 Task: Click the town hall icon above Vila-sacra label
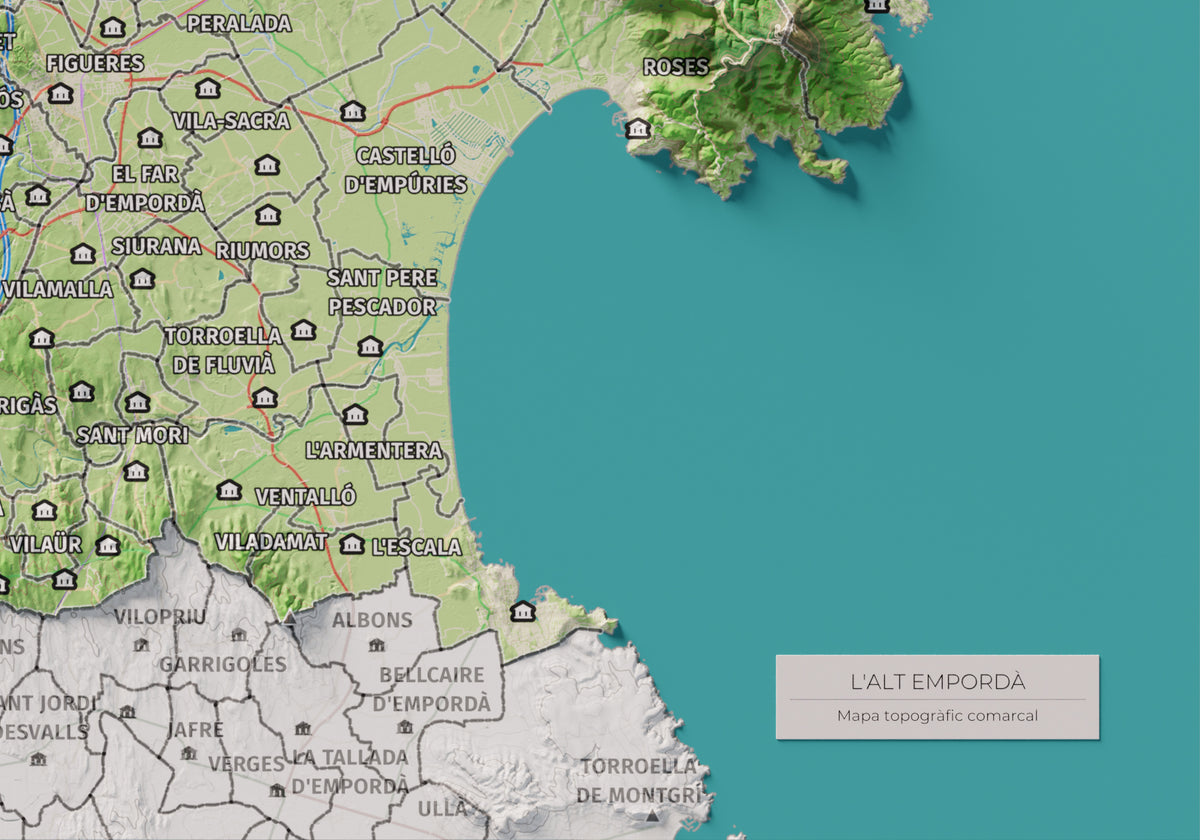(207, 88)
